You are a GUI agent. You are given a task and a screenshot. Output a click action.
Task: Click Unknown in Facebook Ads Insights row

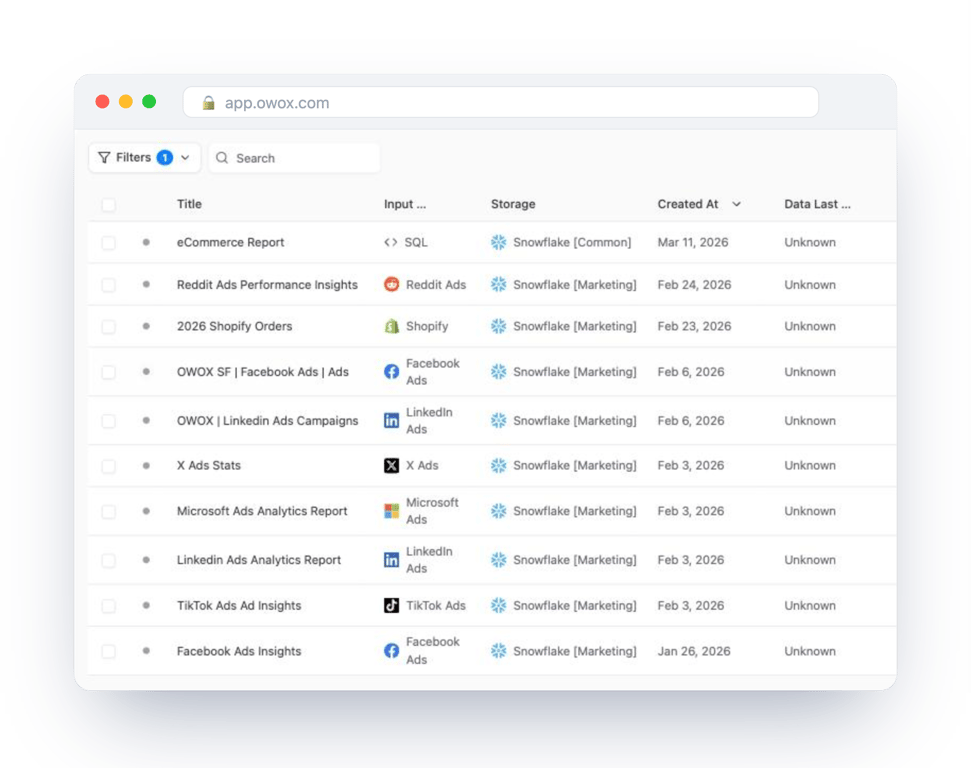[x=810, y=651]
